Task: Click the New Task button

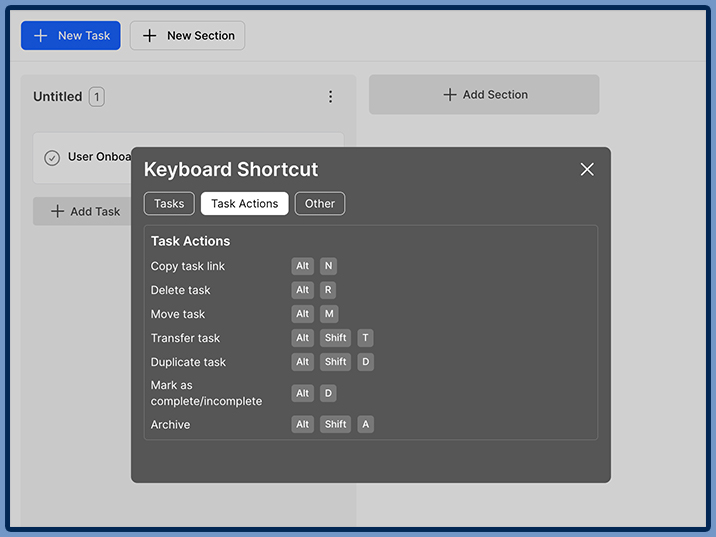Action: pyautogui.click(x=71, y=36)
